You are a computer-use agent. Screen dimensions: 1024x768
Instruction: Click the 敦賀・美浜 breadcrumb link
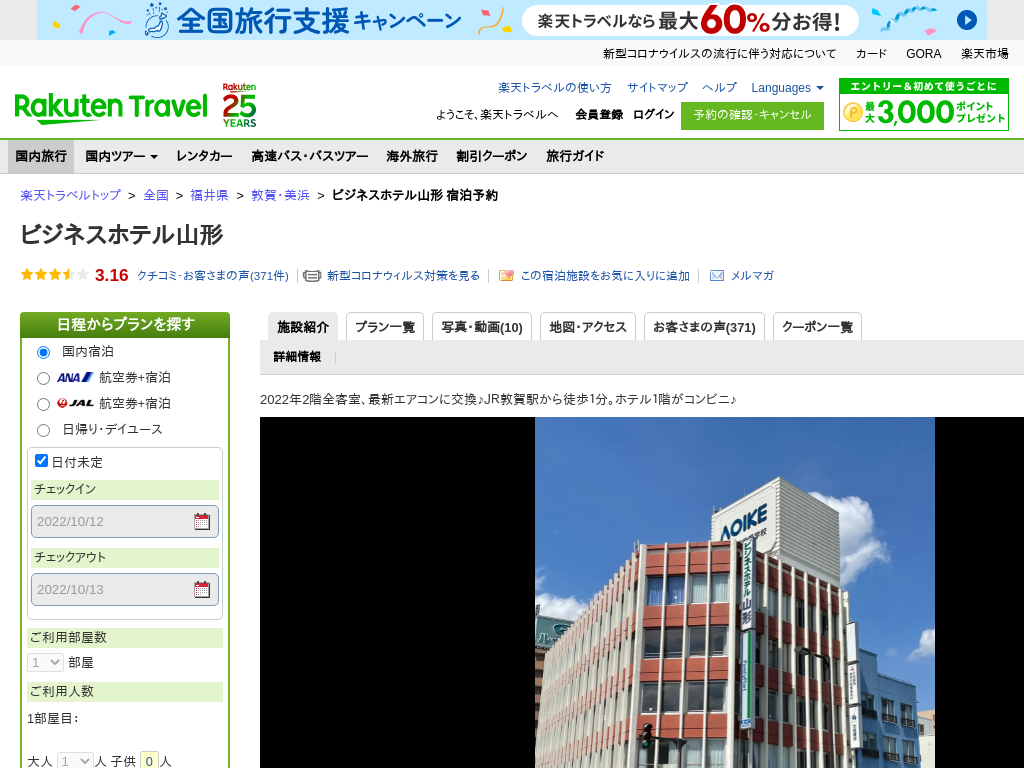pos(280,195)
